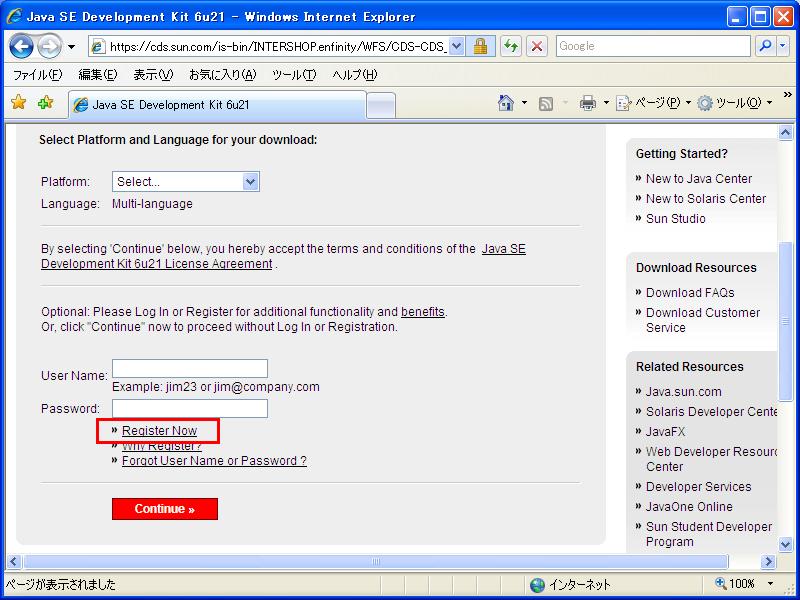Click the vertical scrollbar thumb
The image size is (800, 600).
[785, 321]
